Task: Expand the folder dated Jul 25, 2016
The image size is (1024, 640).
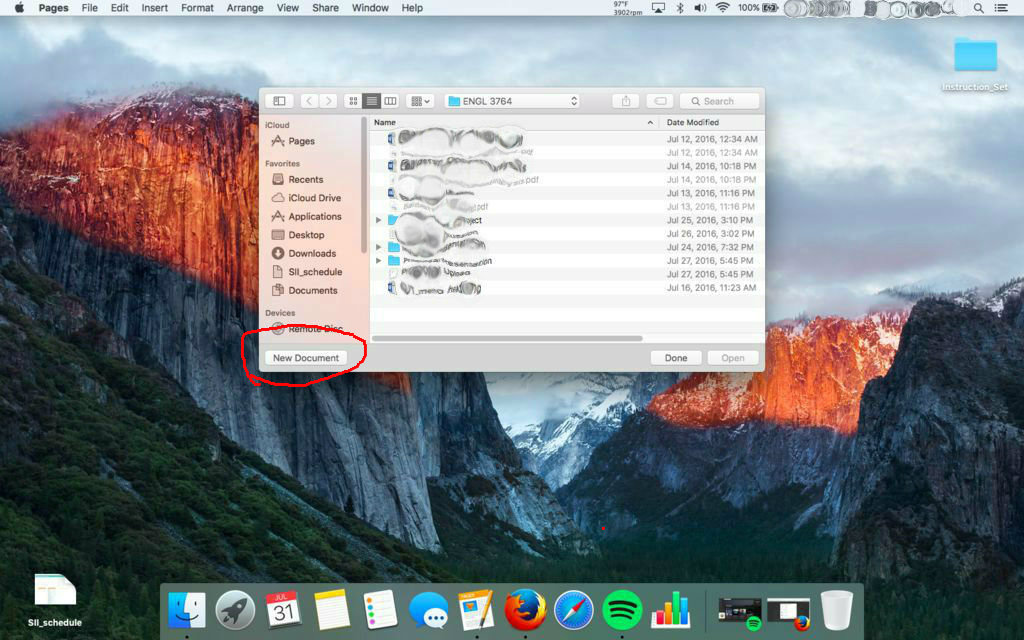Action: coord(378,220)
